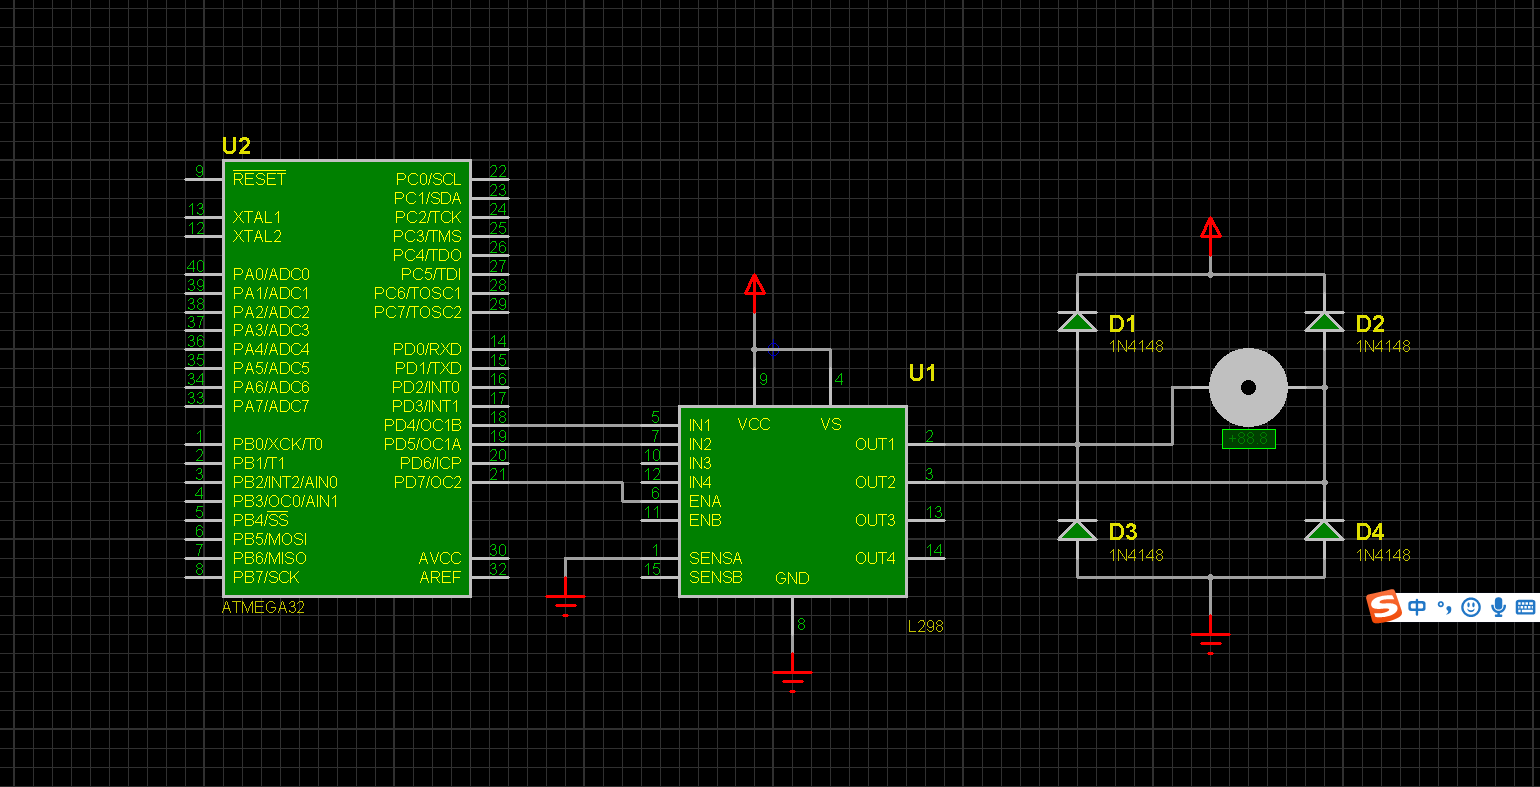Click the D2 reference label
Viewport: 1540px width, 787px height.
pos(1370,324)
